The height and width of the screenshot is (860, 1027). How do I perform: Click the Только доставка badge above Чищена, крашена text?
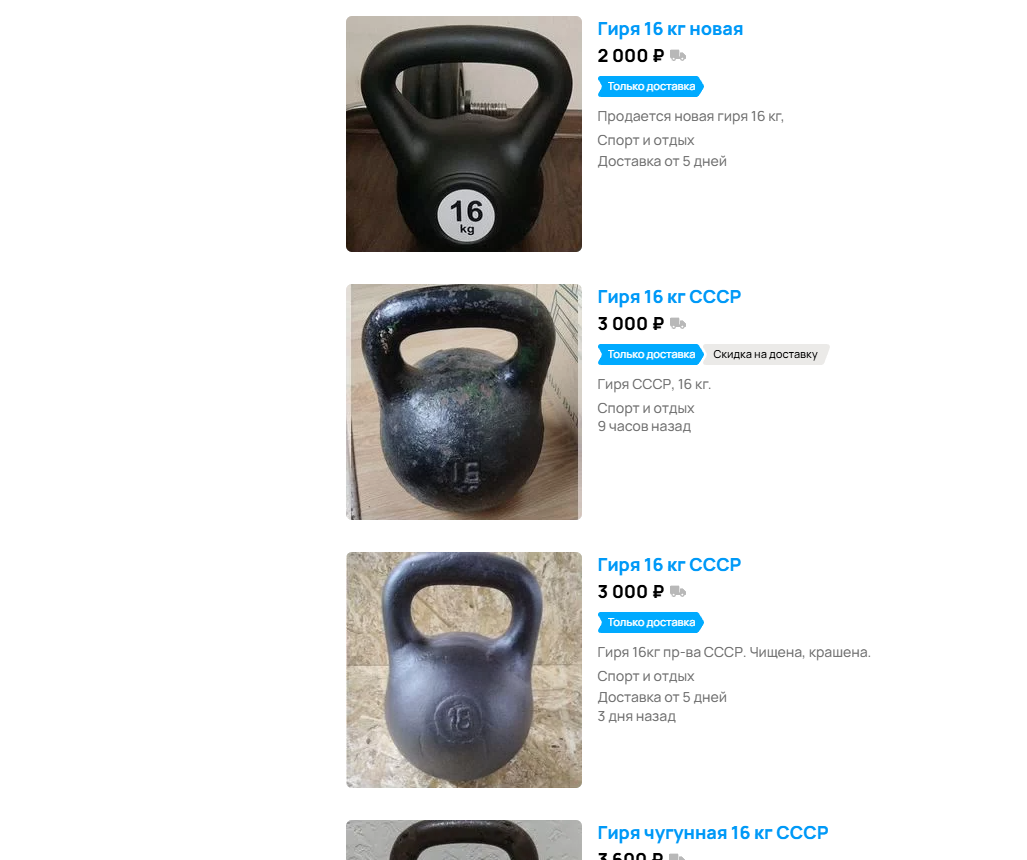tap(650, 622)
